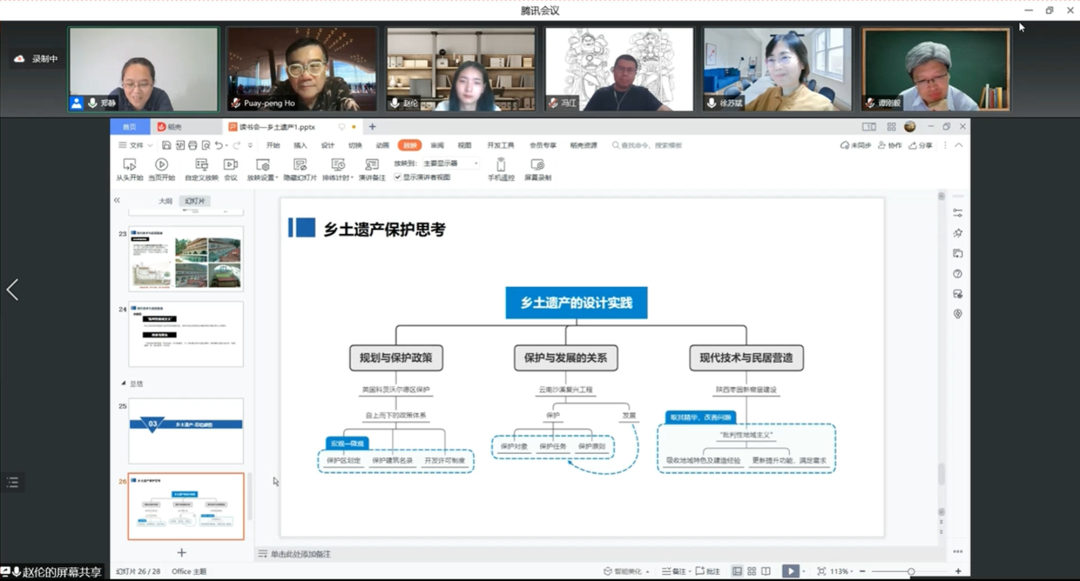Click notes field 单击此处添加备注
Viewport: 1080px width, 581px height.
(x=300, y=554)
